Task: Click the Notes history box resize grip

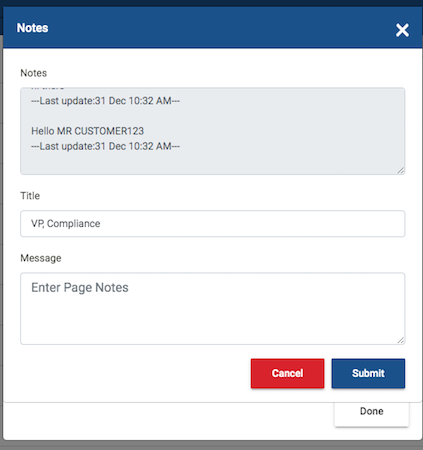Action: click(401, 170)
